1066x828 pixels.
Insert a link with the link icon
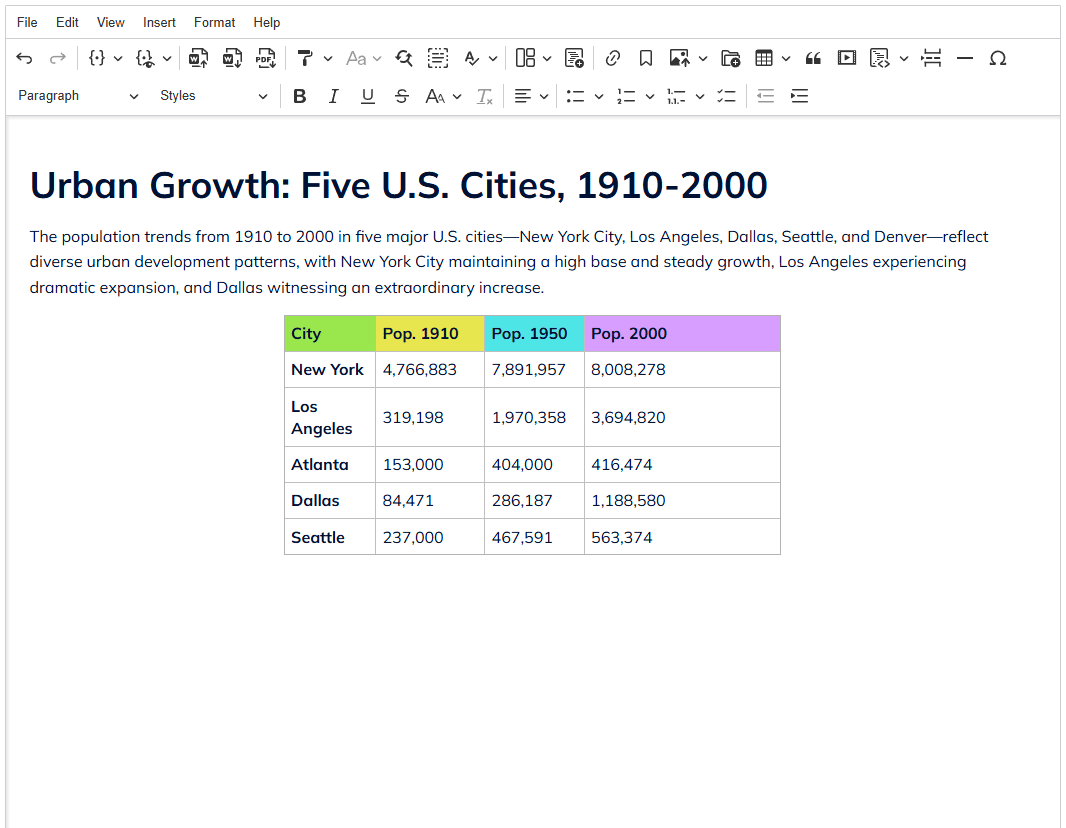point(613,58)
